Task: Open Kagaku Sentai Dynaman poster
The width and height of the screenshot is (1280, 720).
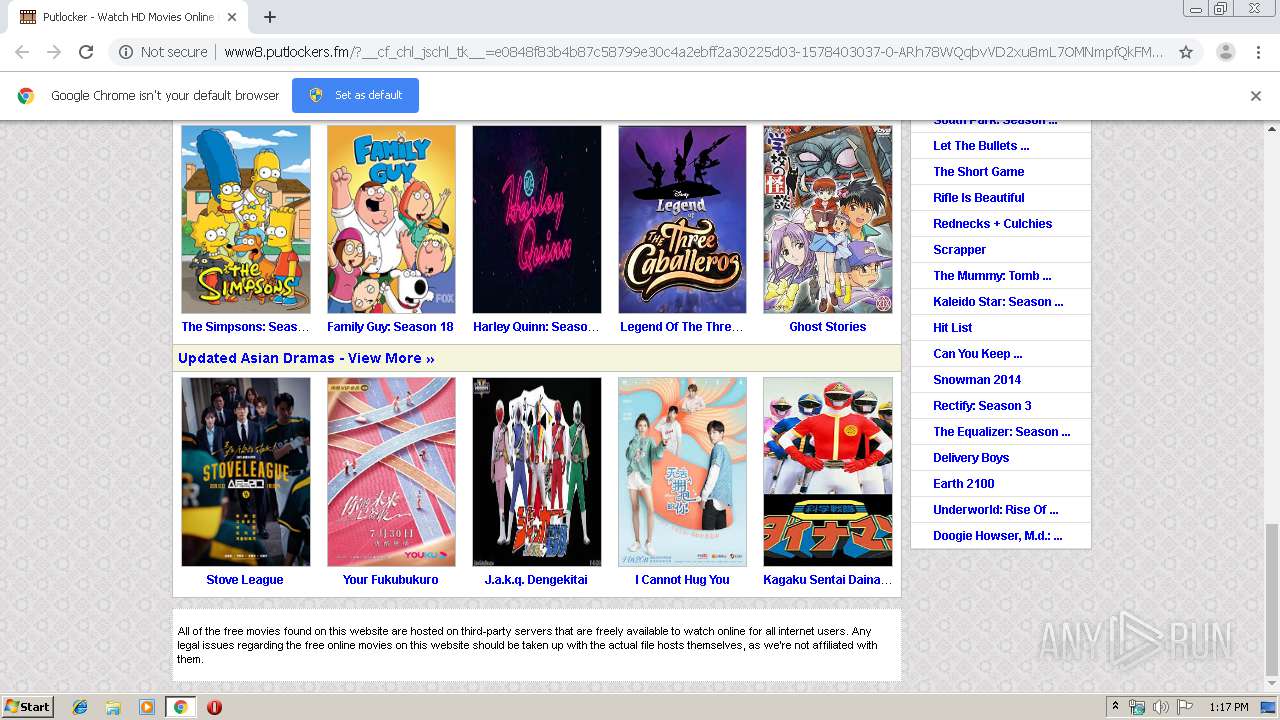Action: pyautogui.click(x=828, y=472)
